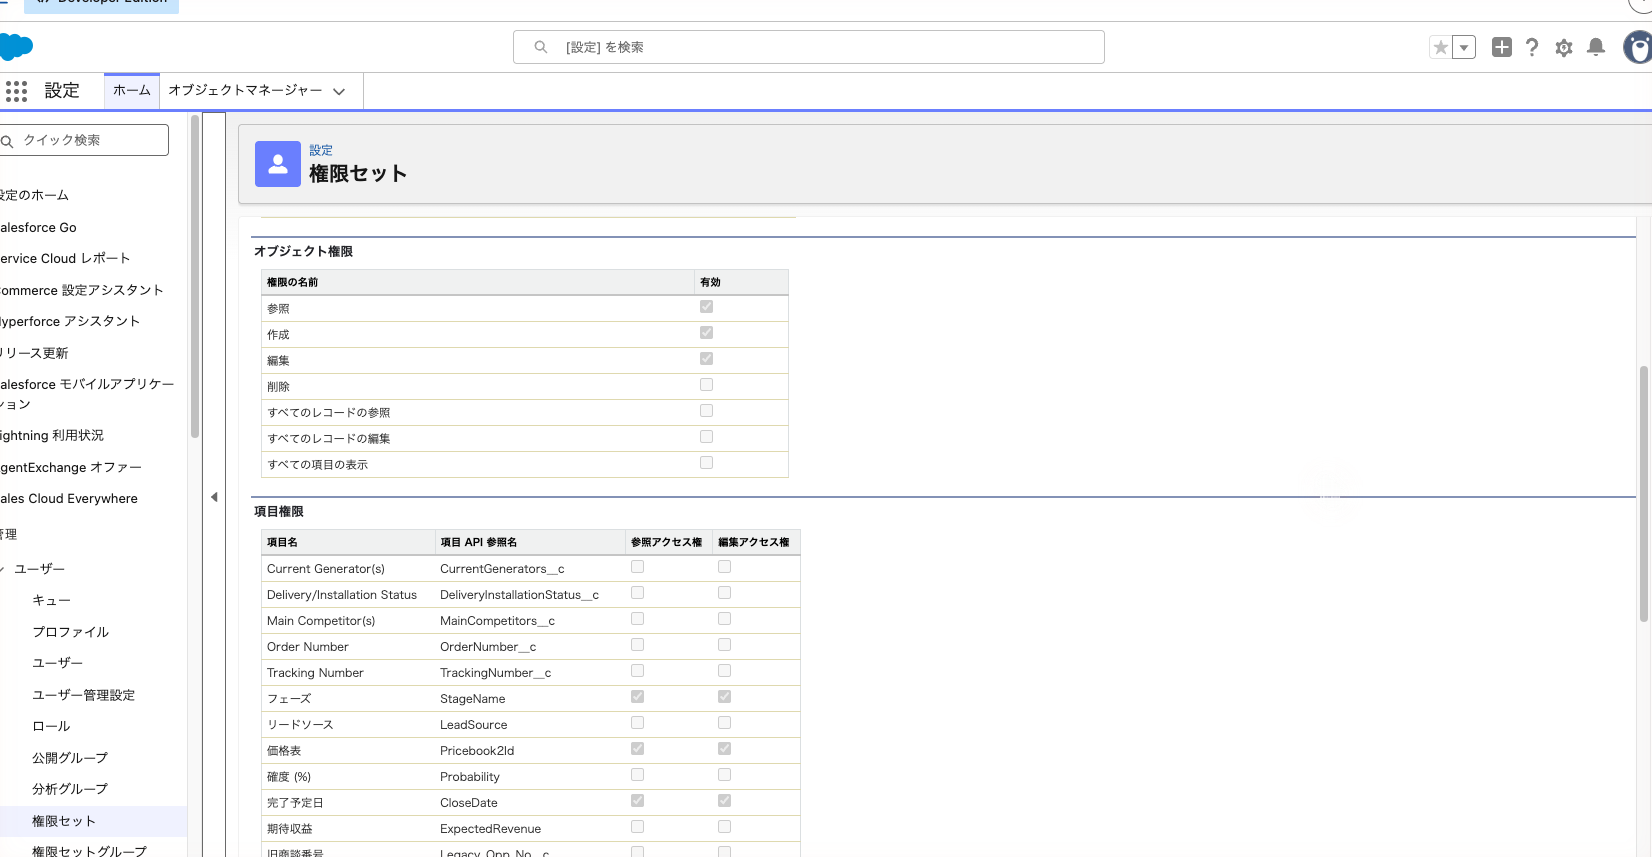Open the global actions plus icon
The width and height of the screenshot is (1652, 857).
coord(1501,47)
